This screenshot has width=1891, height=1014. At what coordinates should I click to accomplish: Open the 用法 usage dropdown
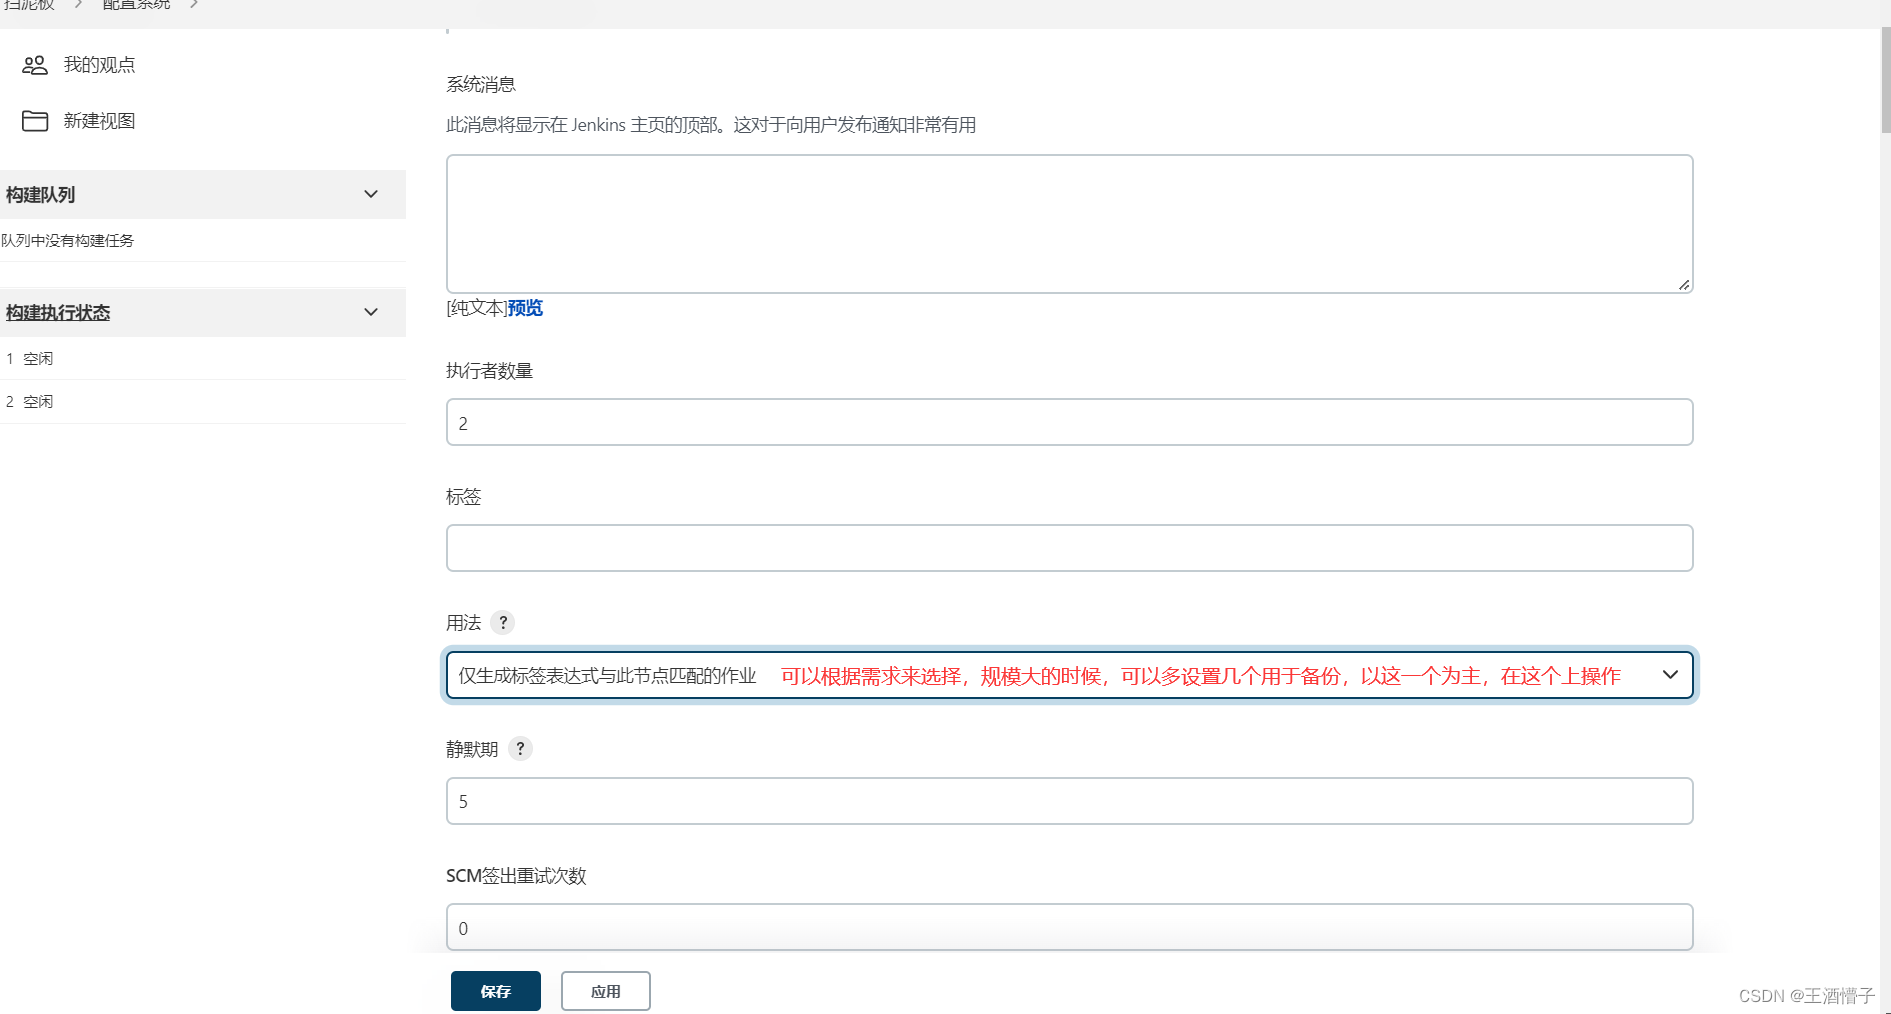coord(1069,675)
